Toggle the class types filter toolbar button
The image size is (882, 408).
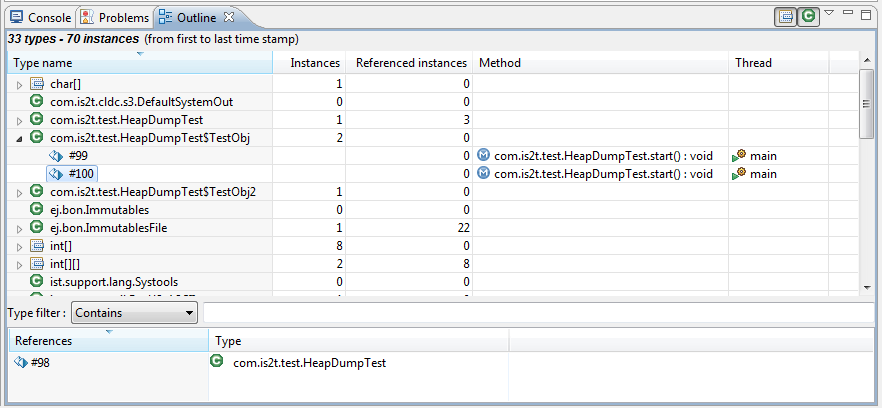pyautogui.click(x=807, y=17)
